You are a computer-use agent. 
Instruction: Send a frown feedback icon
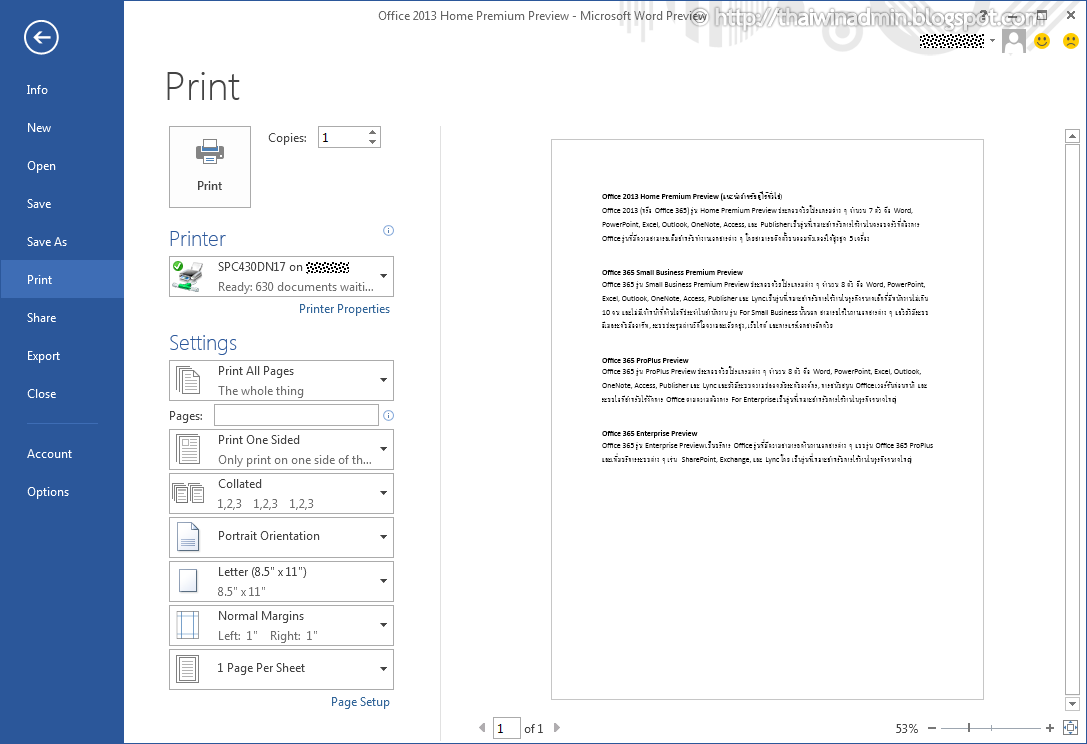pyautogui.click(x=1070, y=42)
